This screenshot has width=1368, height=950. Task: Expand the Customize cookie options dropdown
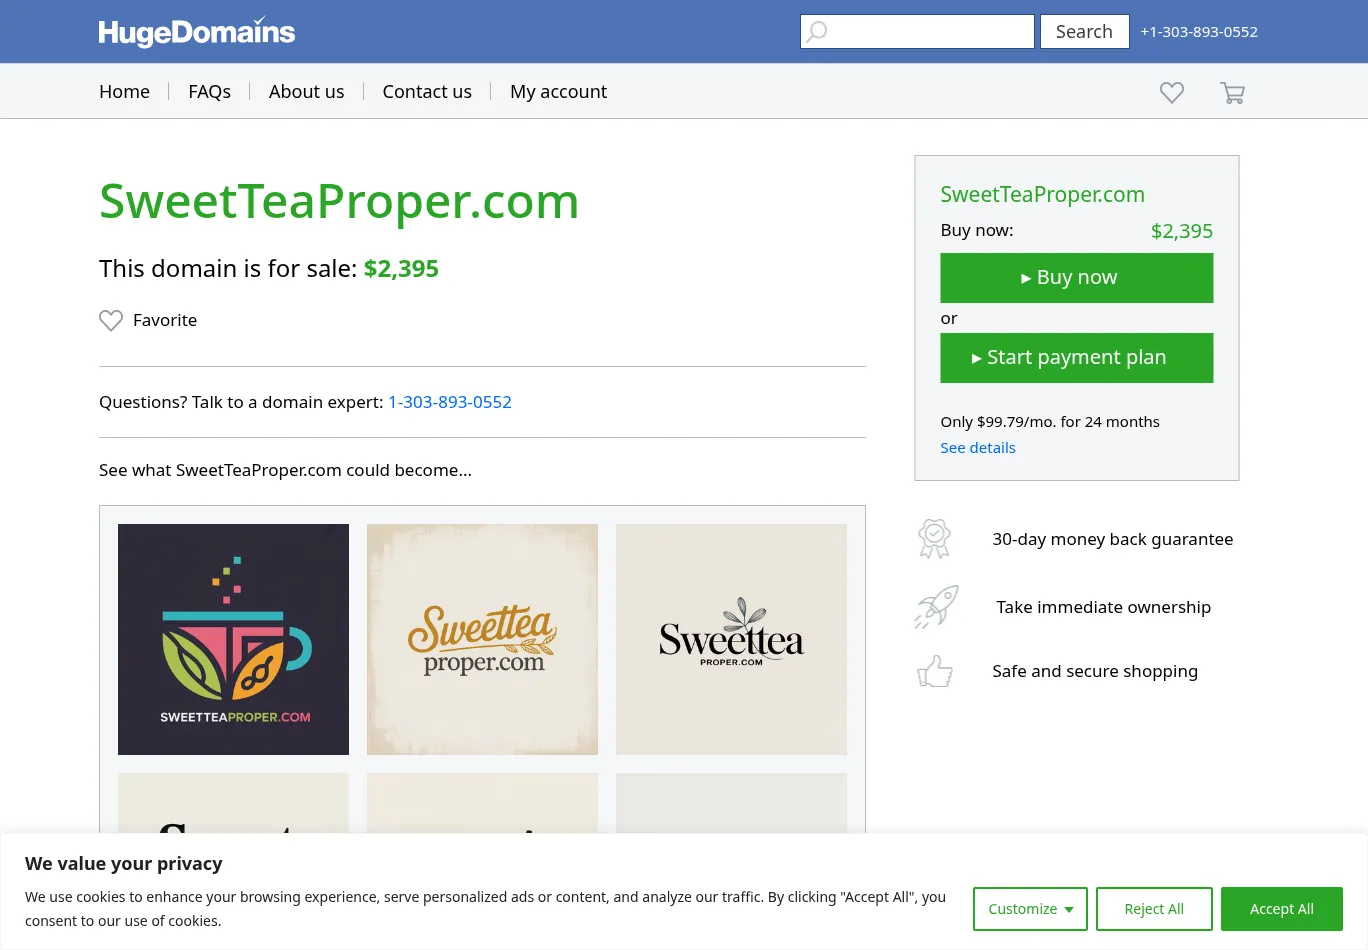1030,909
